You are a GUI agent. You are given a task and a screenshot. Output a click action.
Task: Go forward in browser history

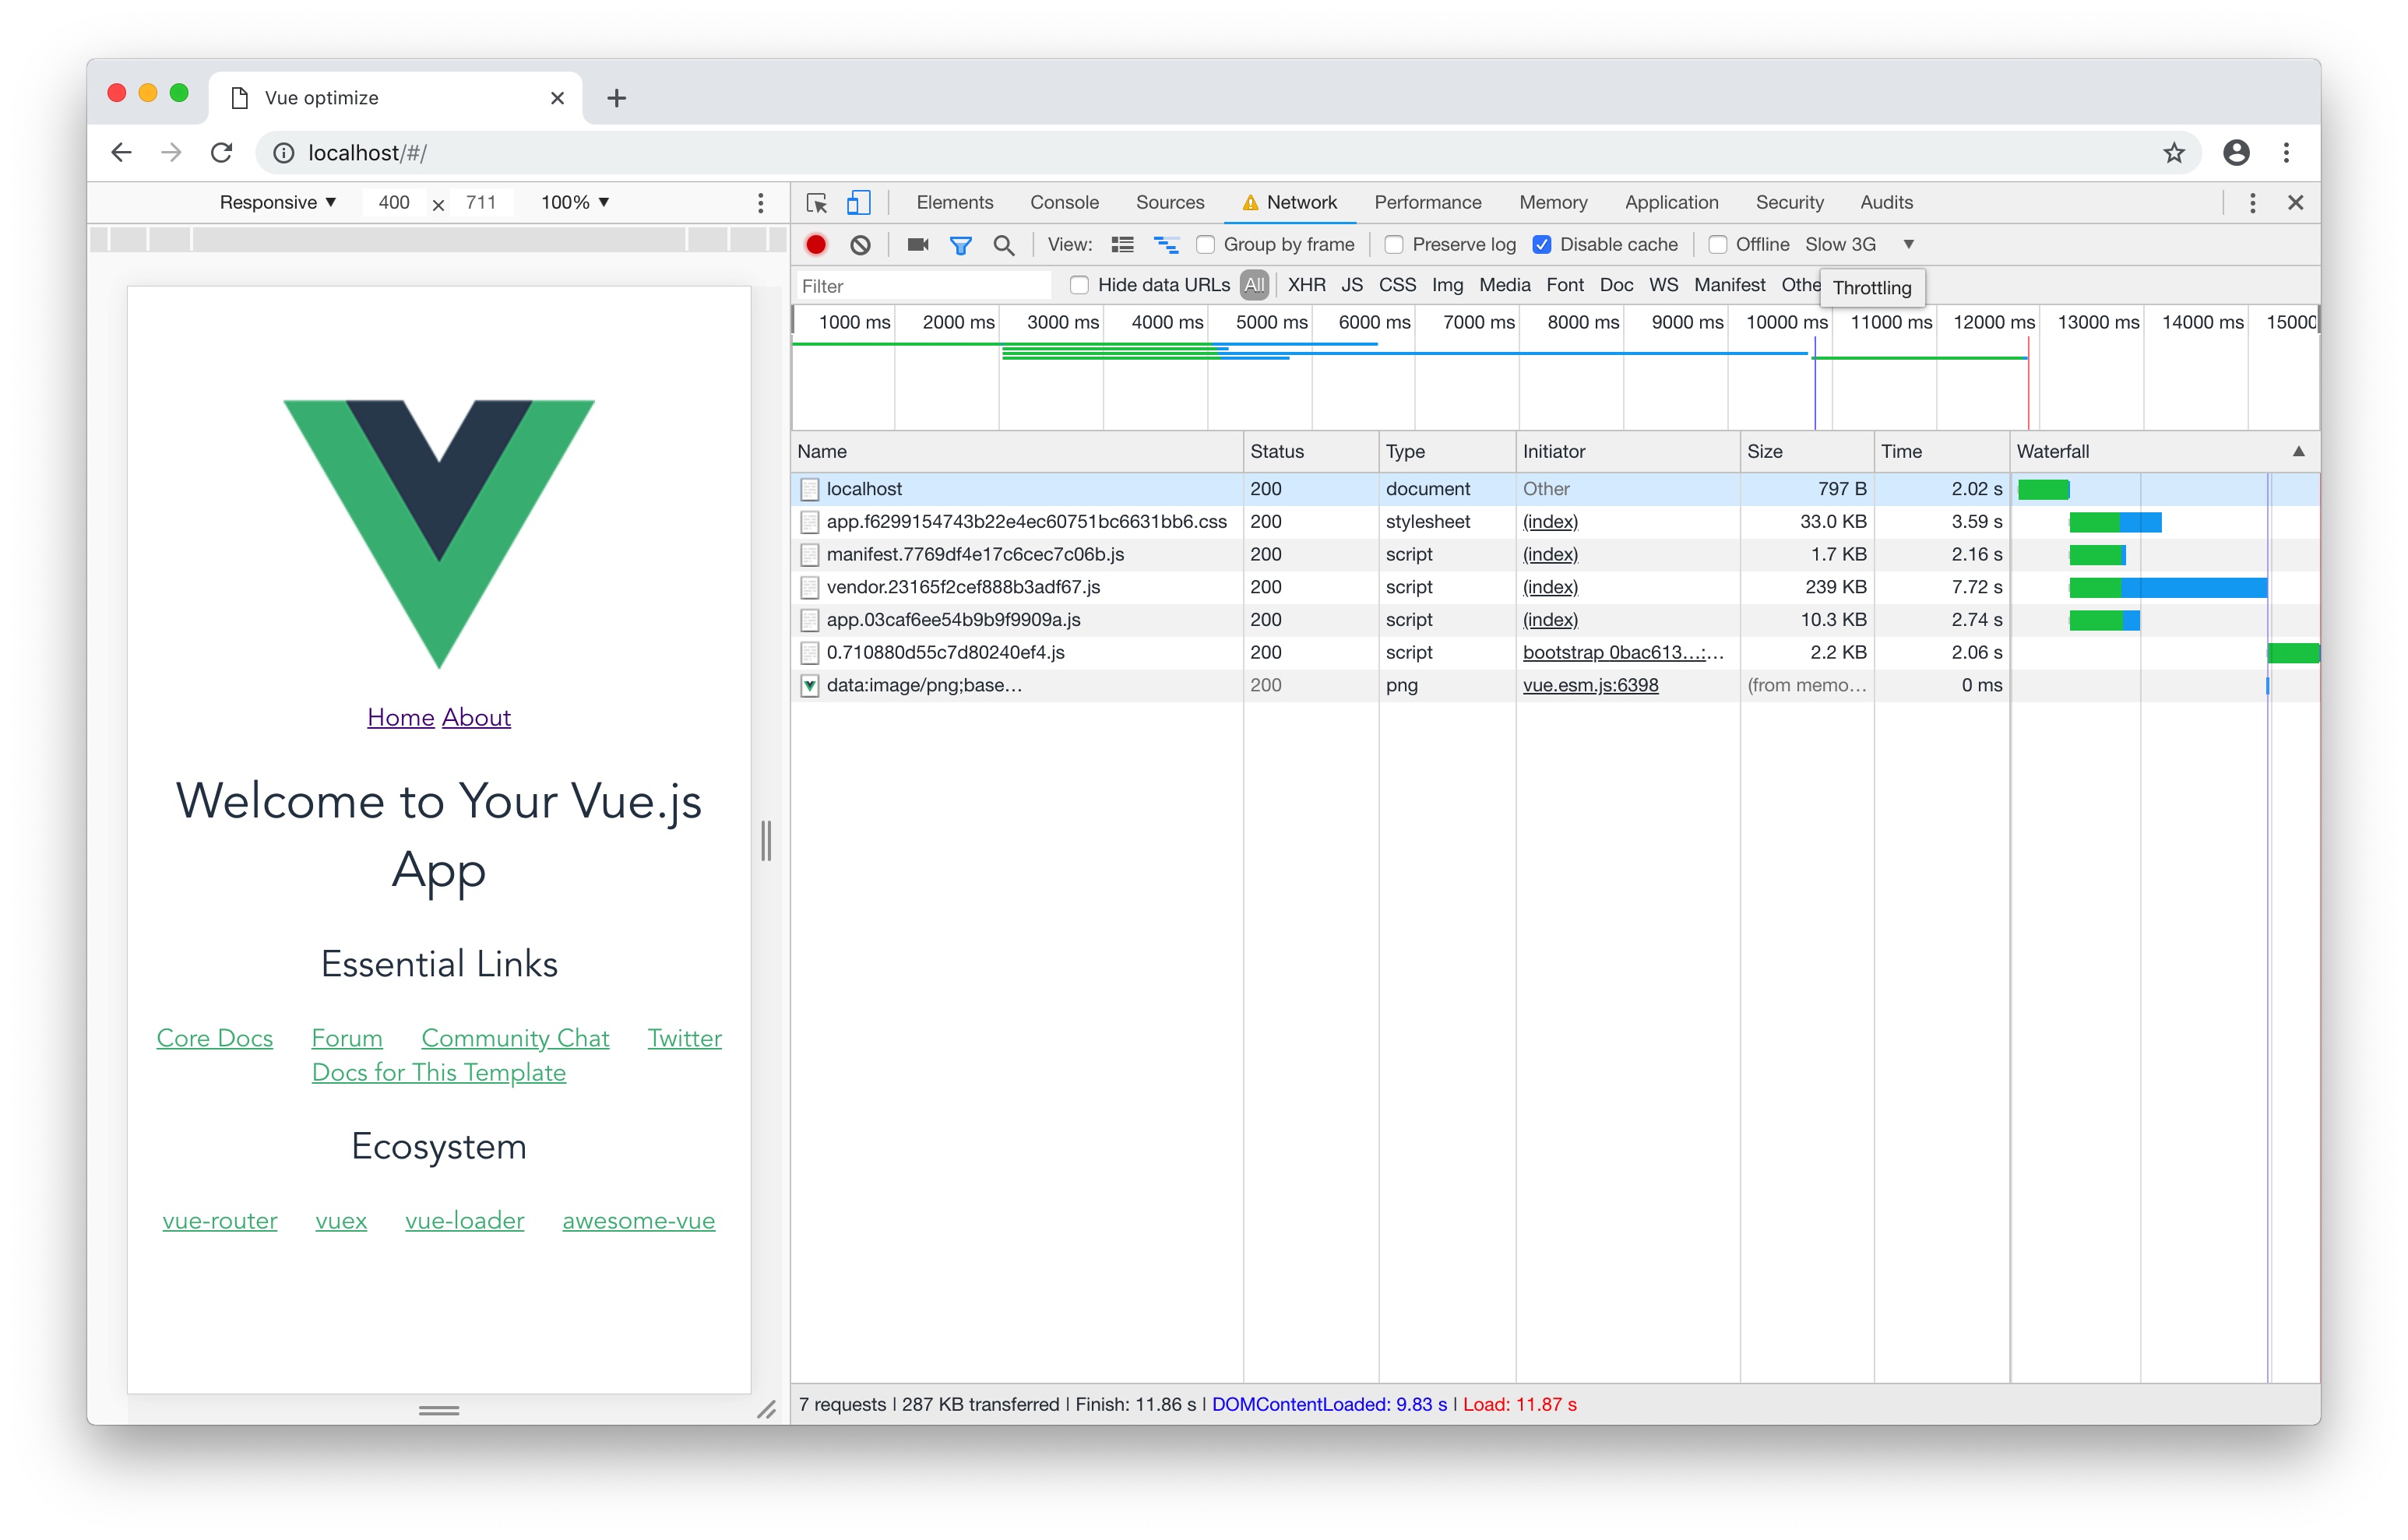click(x=172, y=153)
